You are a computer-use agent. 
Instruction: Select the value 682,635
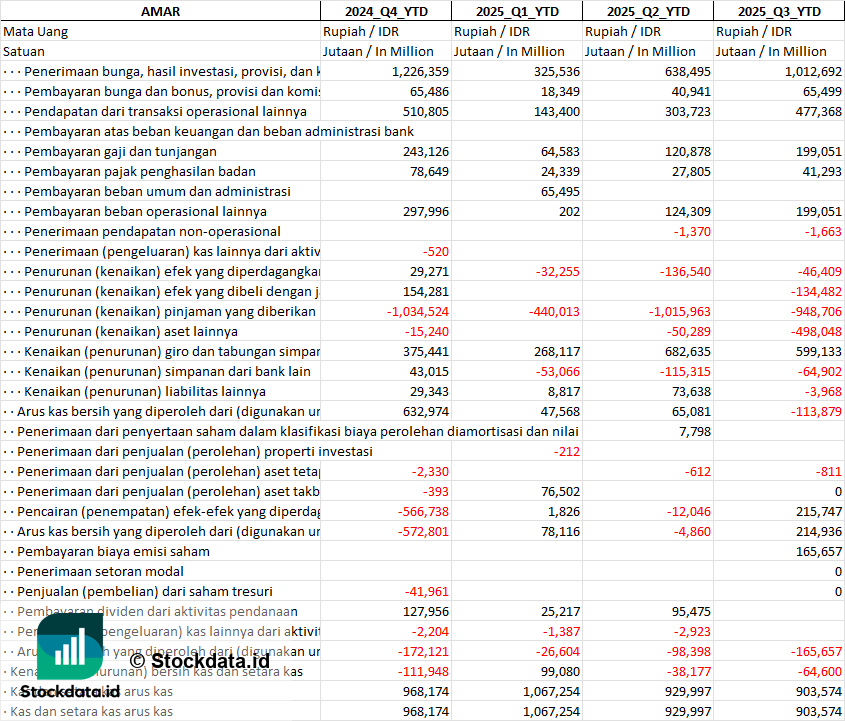click(688, 351)
